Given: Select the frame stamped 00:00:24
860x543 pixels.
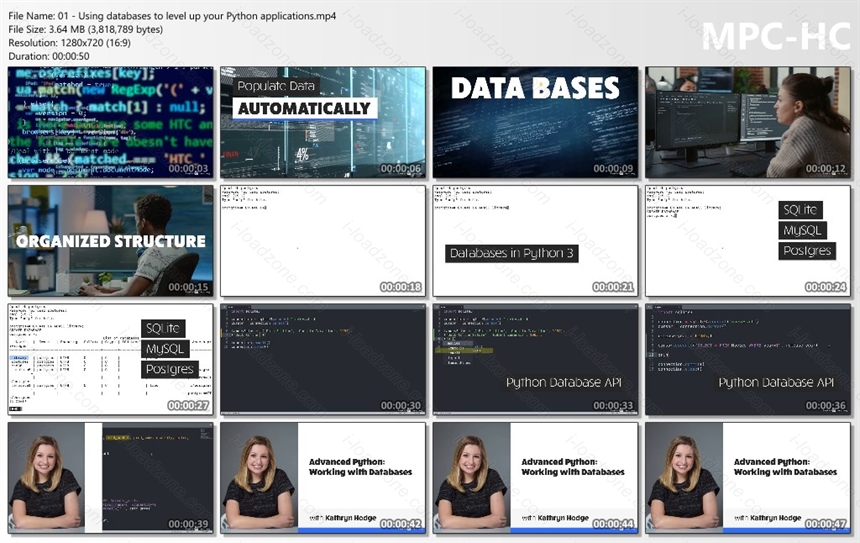Looking at the screenshot, I should pos(748,241).
